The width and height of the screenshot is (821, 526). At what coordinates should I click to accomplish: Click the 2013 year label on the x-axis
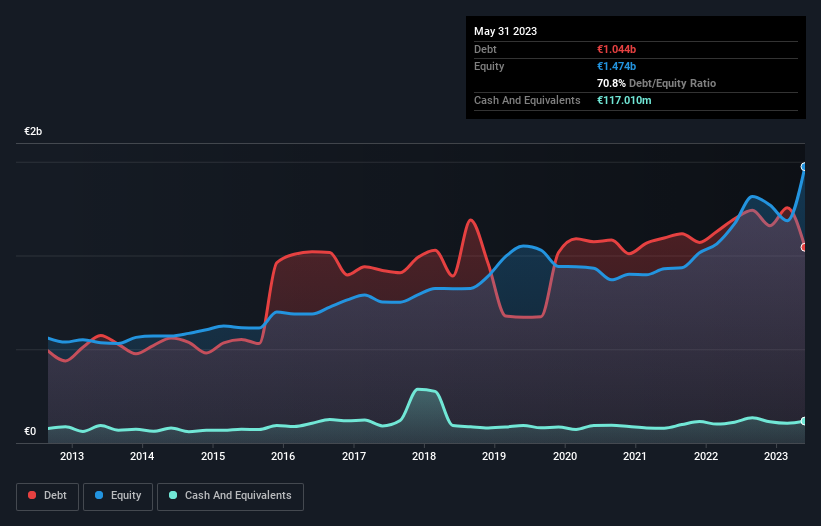point(72,457)
